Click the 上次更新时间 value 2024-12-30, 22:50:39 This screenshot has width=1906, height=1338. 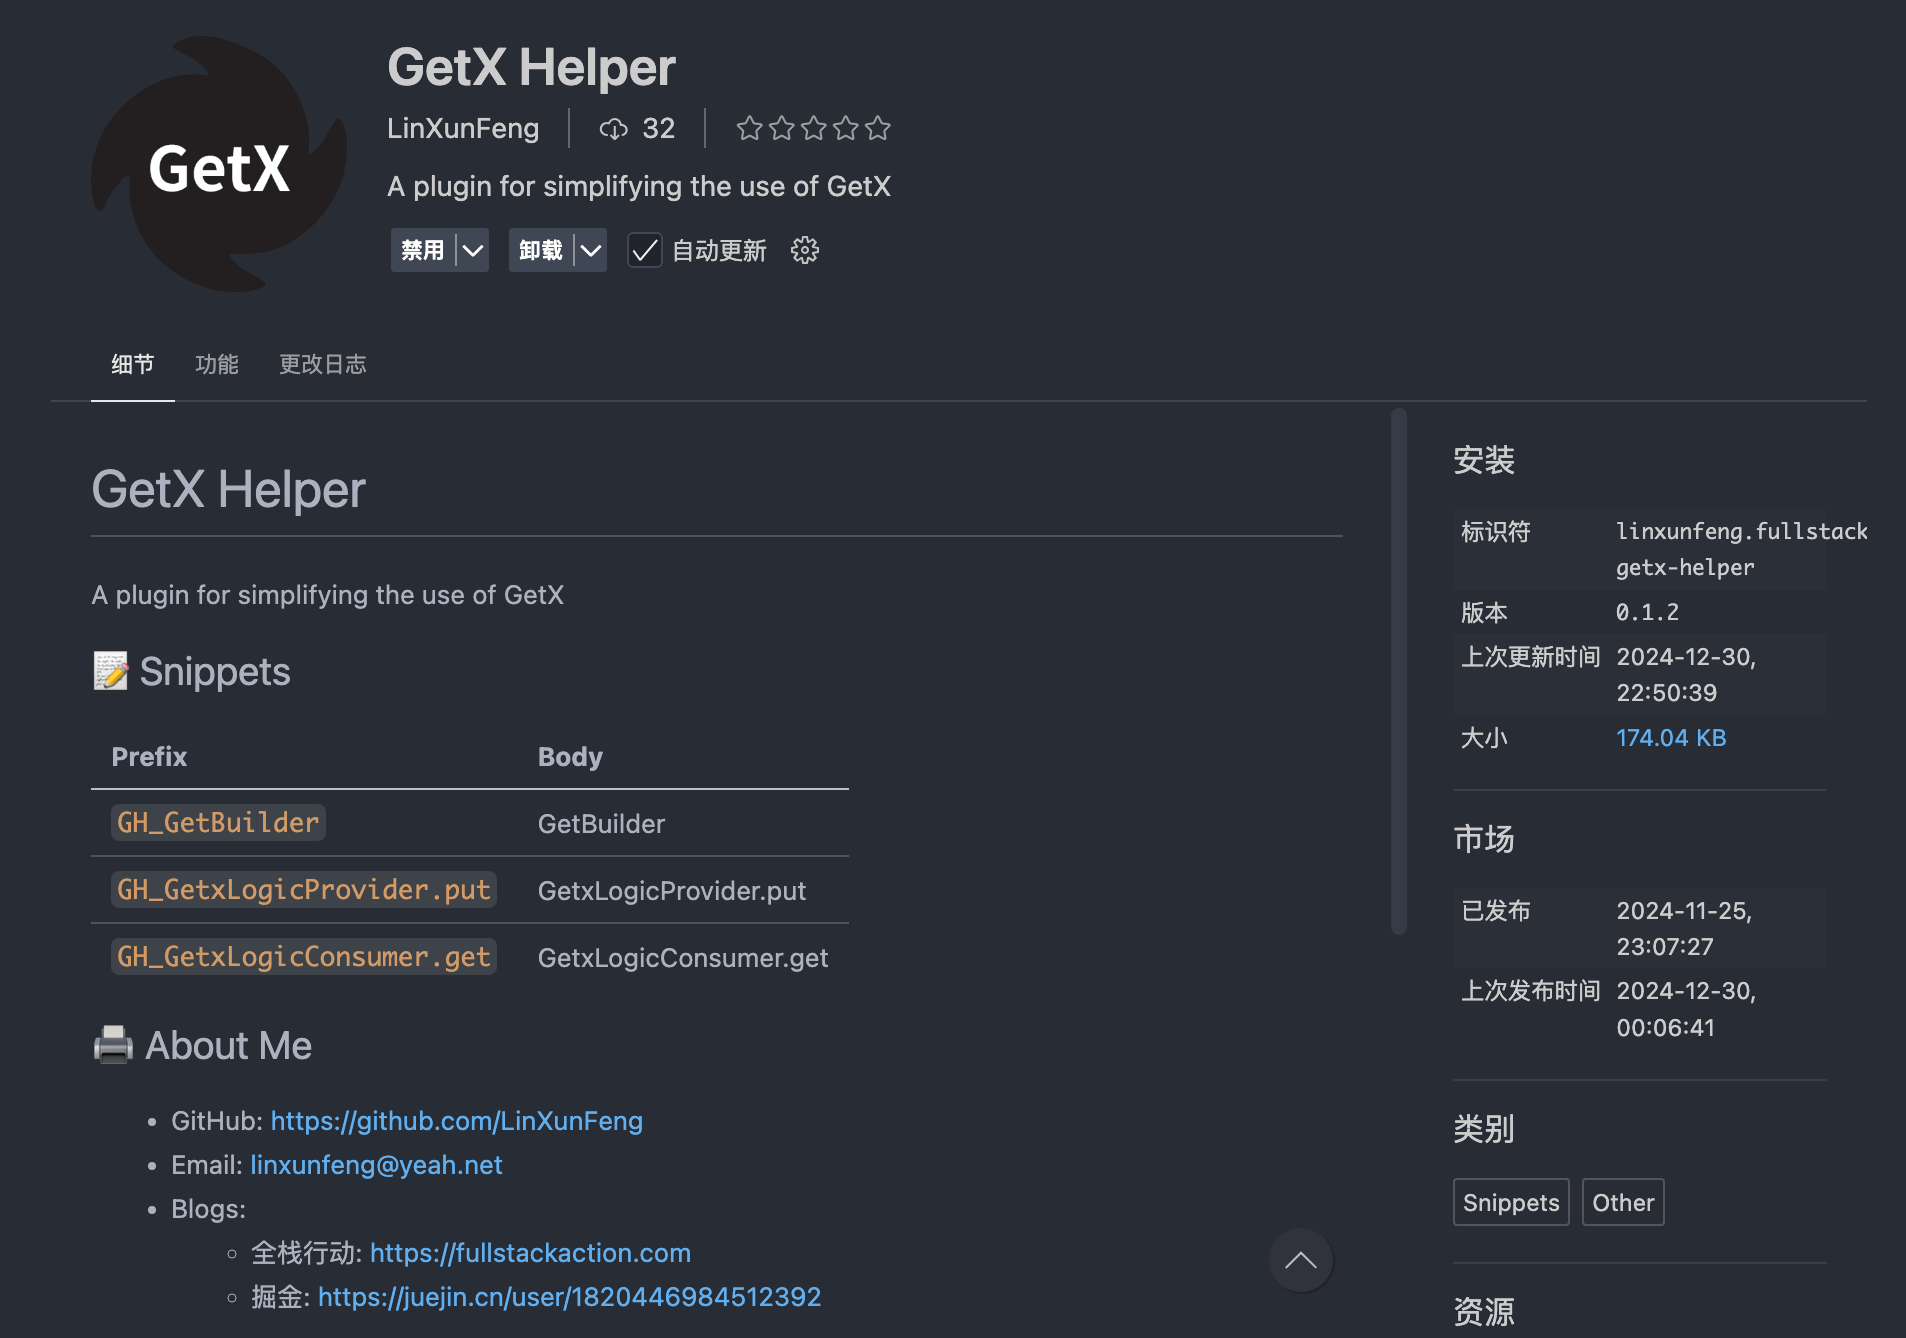click(1686, 675)
